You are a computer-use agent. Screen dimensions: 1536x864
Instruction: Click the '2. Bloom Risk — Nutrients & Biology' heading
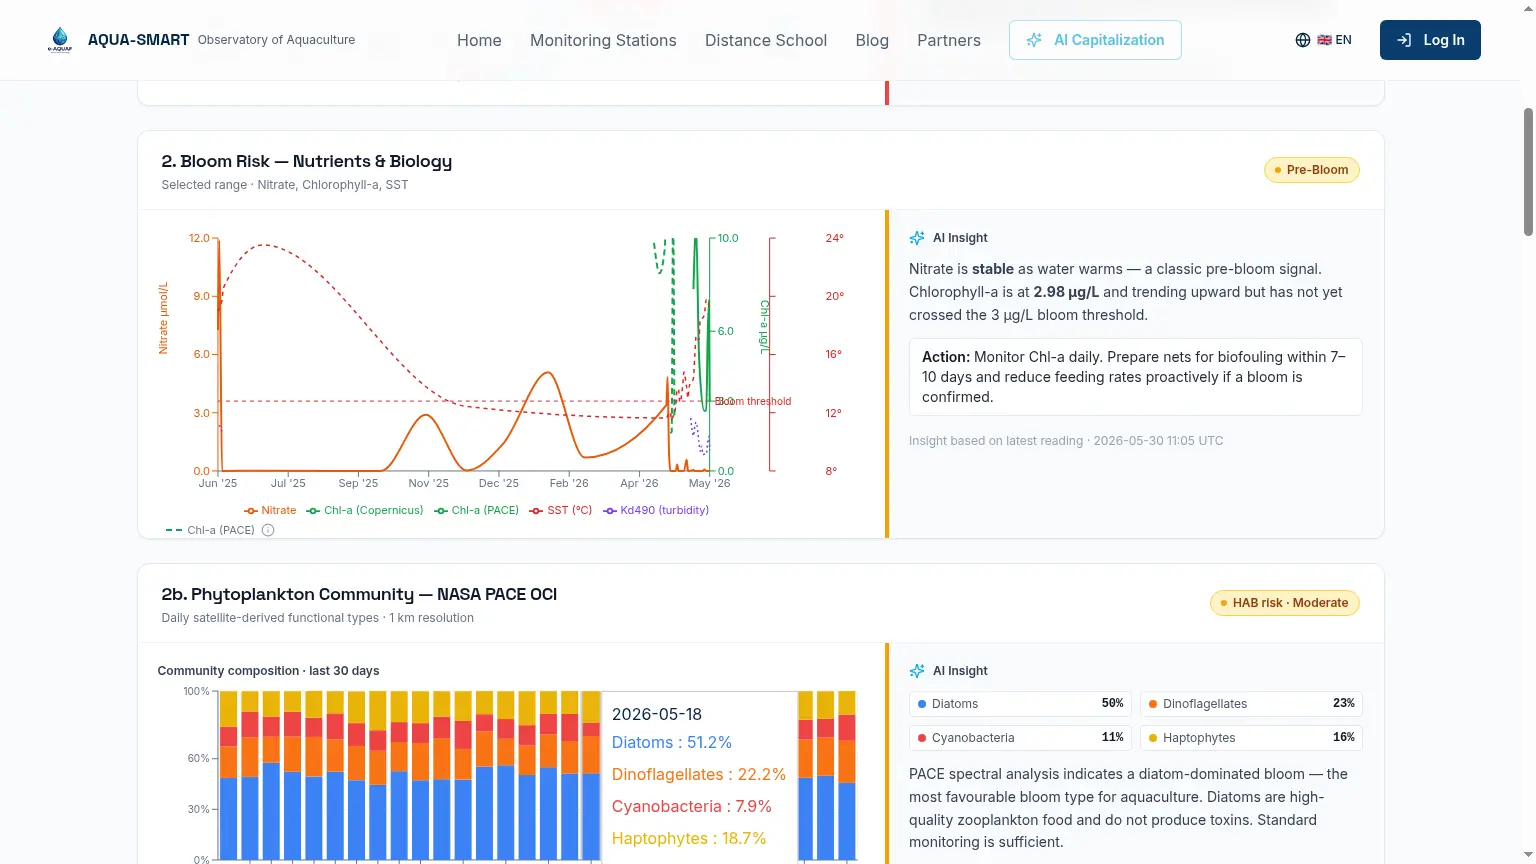tap(307, 161)
